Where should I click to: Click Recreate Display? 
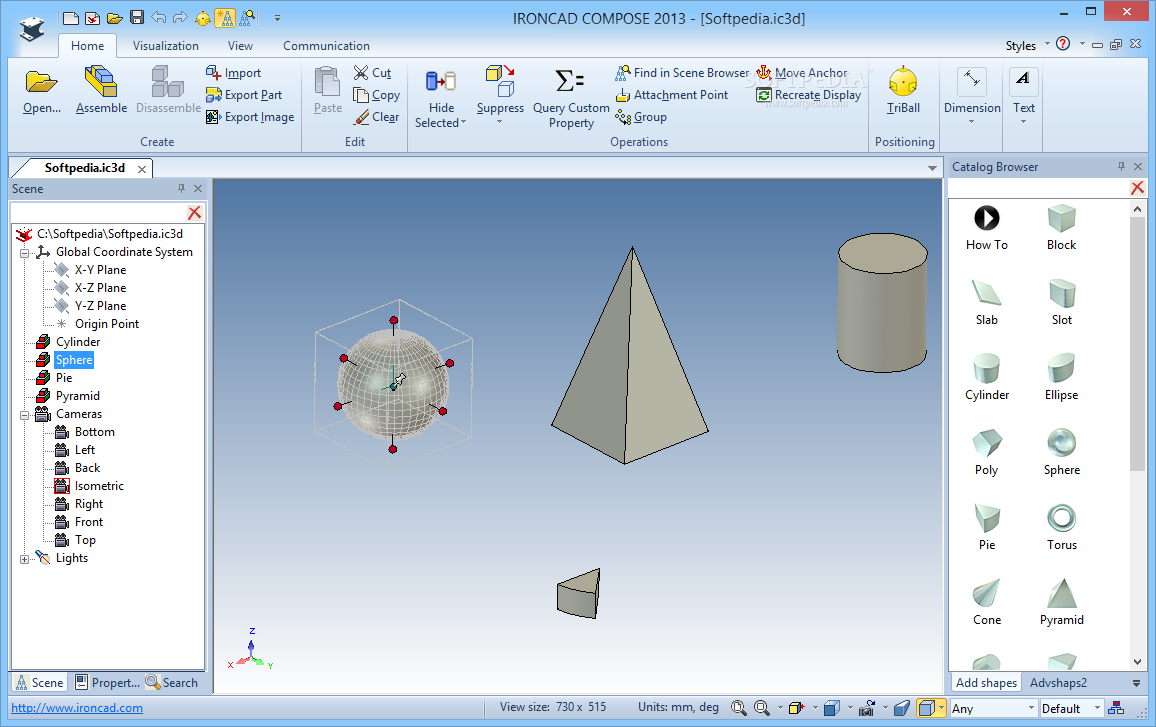[809, 95]
